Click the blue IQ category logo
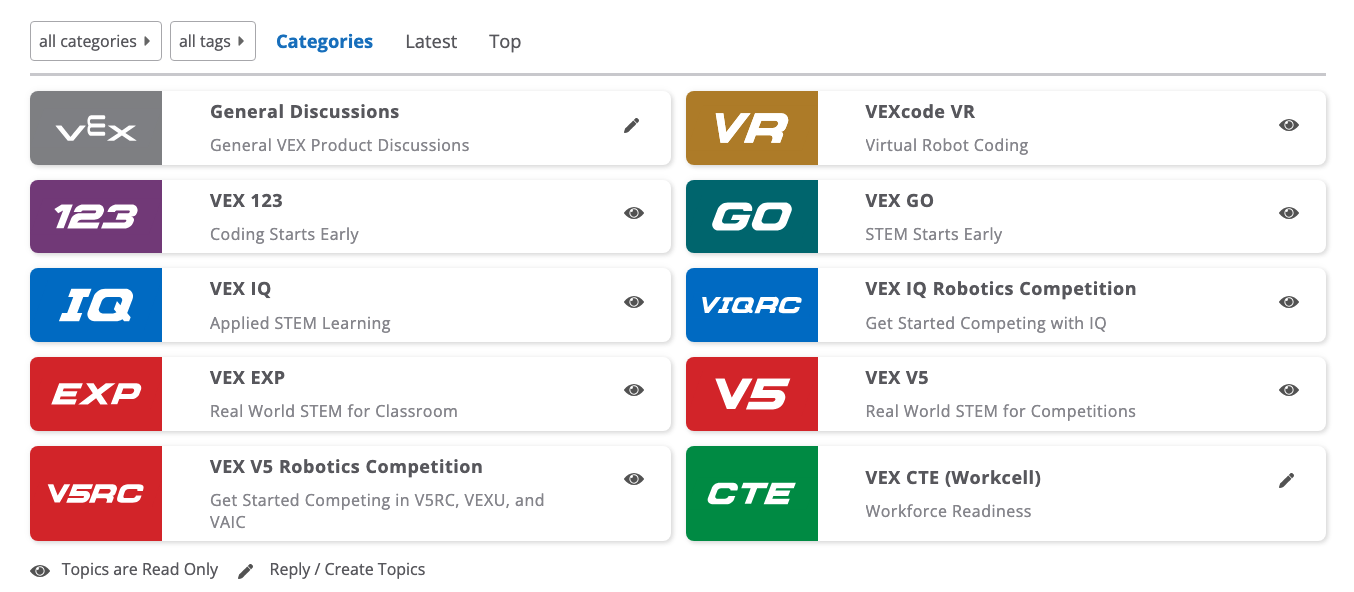 96,305
